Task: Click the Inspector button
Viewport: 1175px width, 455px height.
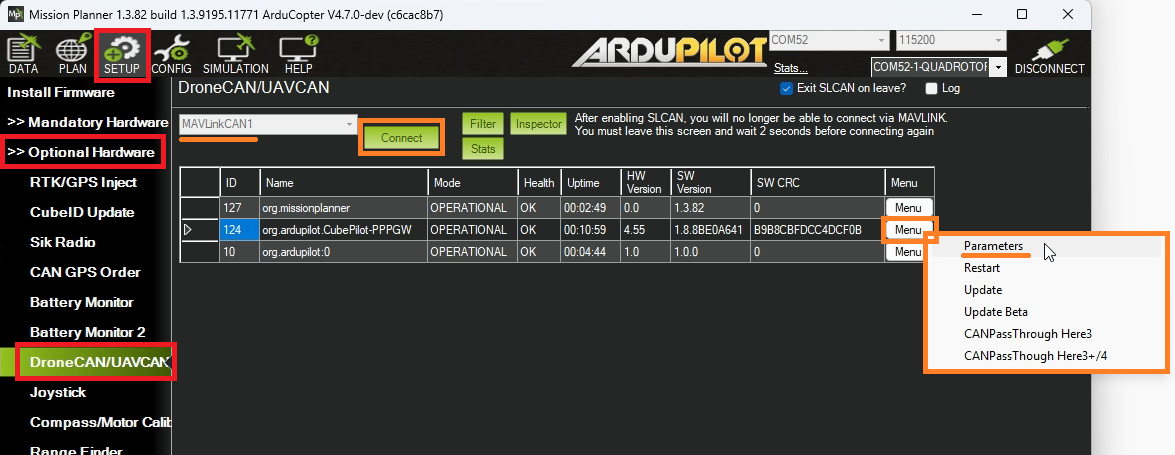Action: [538, 124]
